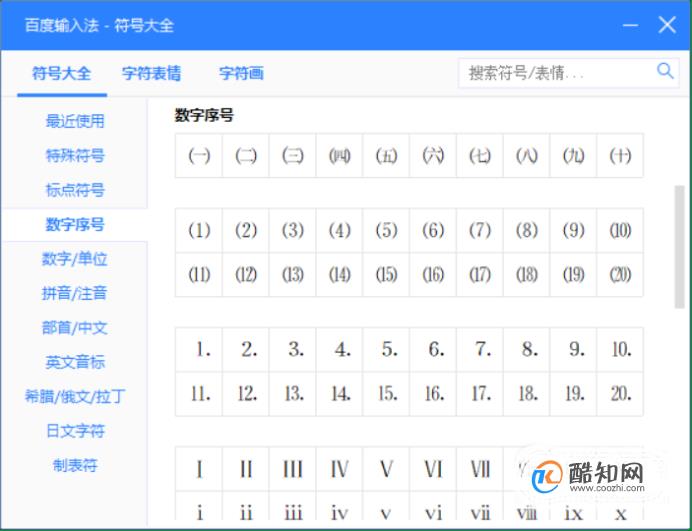The image size is (692, 531).
Task: Open the 特殊符号 category
Action: [x=75, y=155]
